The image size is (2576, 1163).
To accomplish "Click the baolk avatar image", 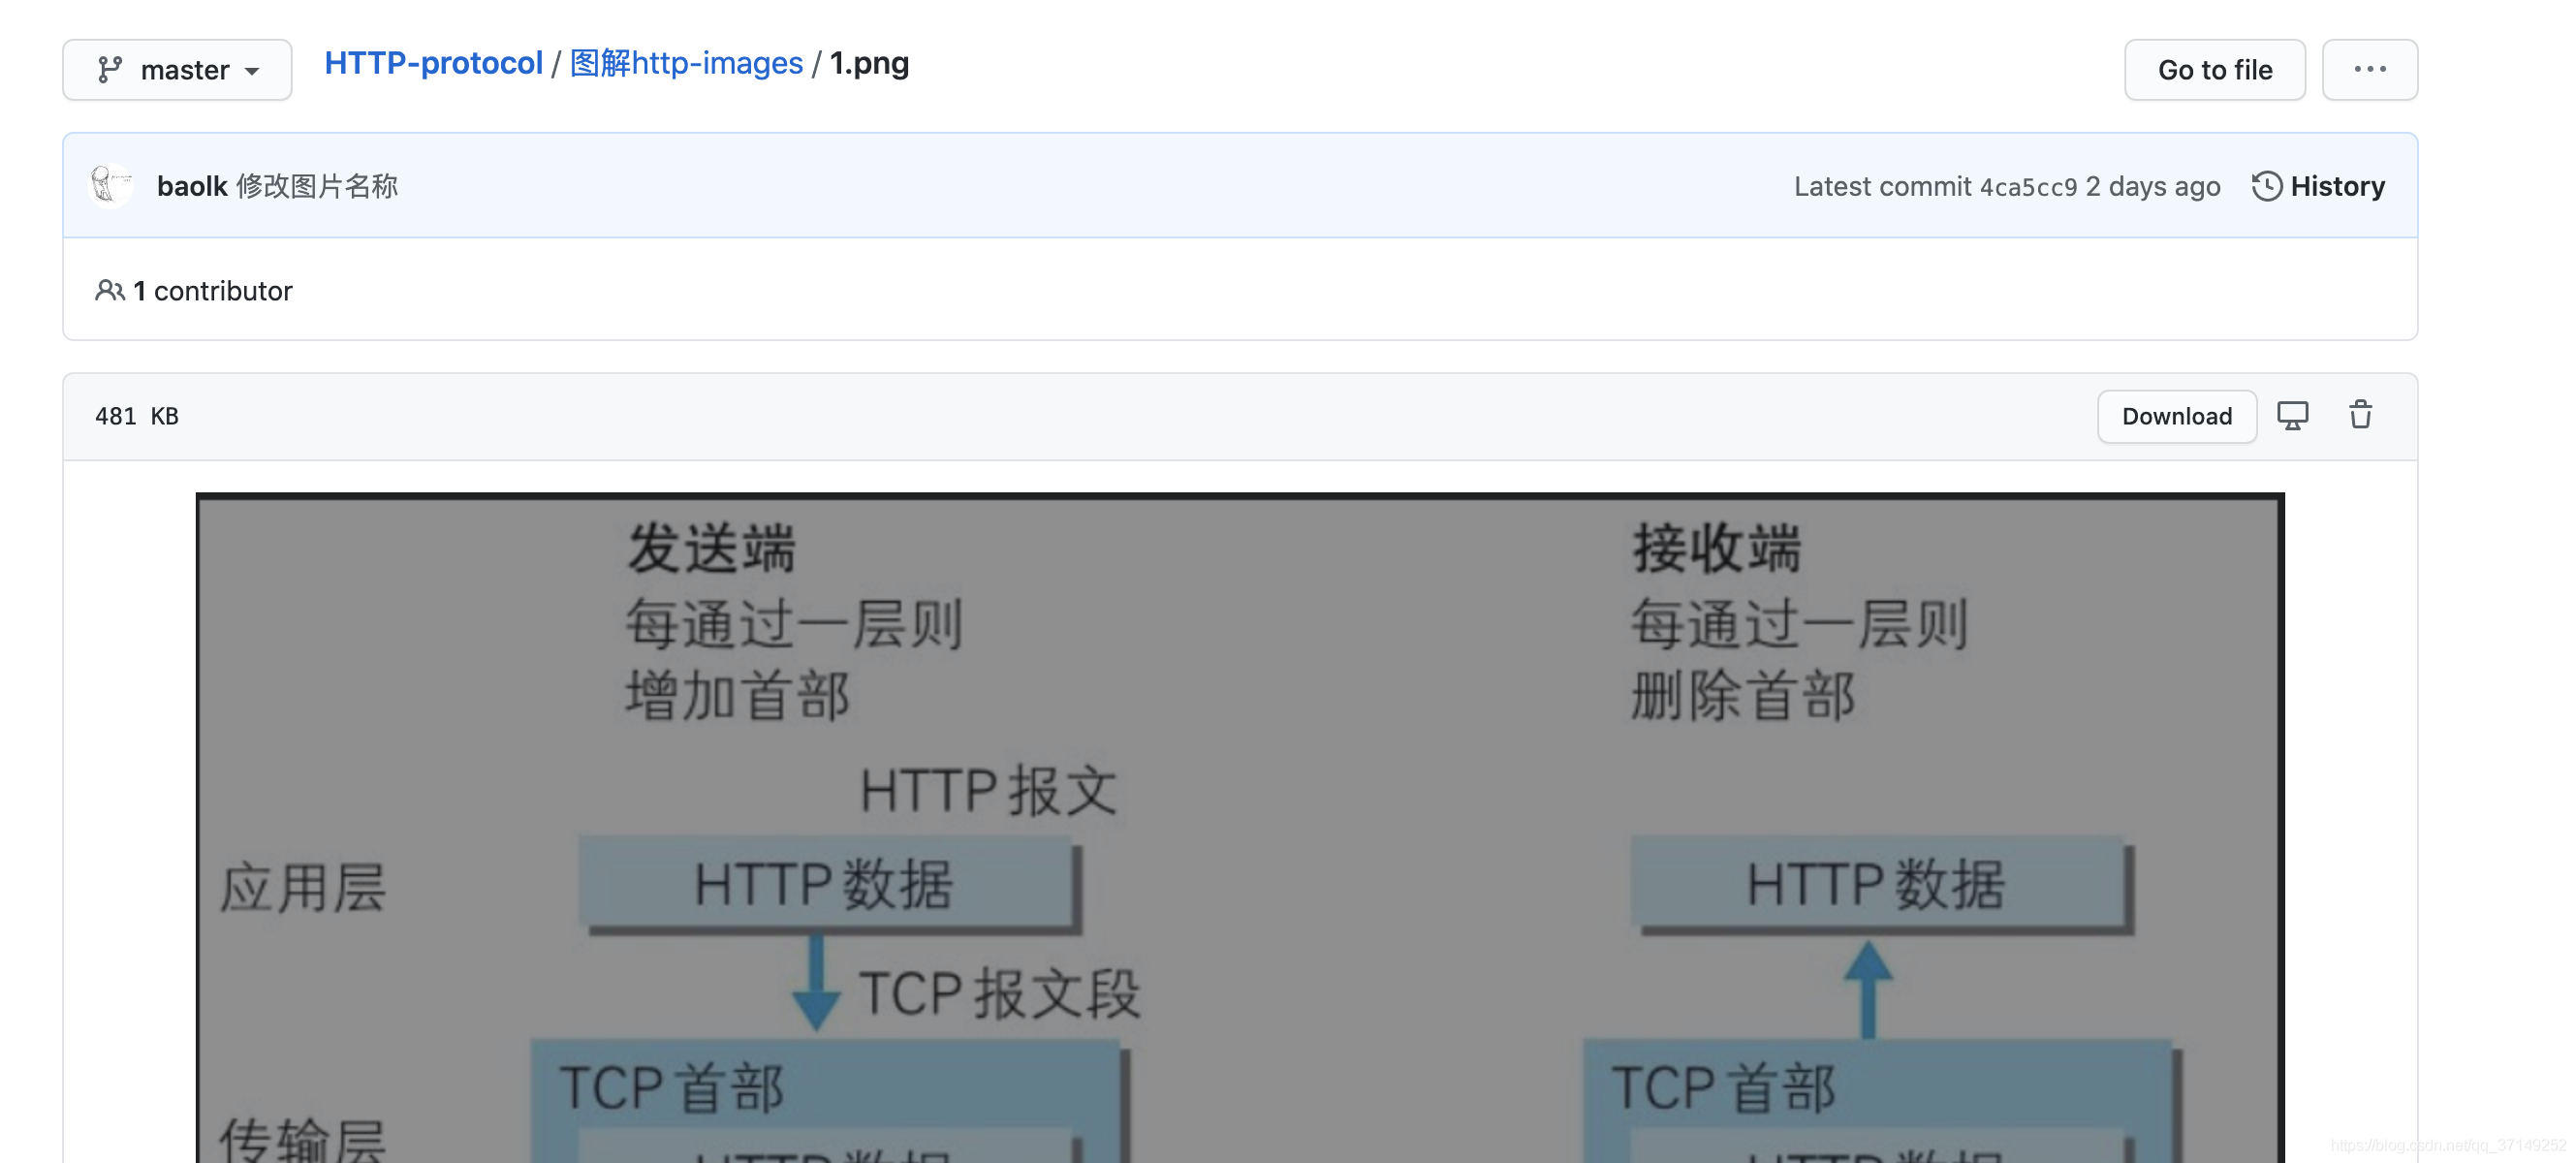I will click(x=111, y=186).
